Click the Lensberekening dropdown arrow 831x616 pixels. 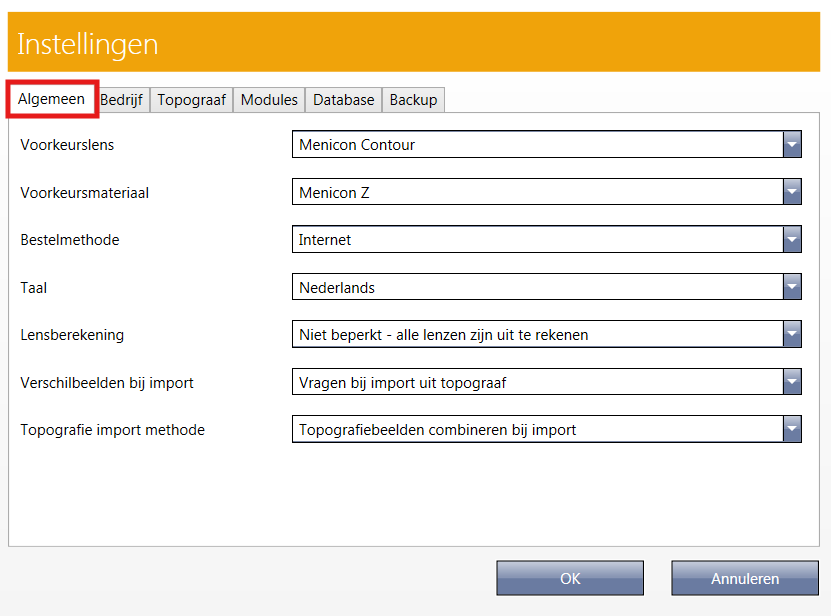[x=792, y=335]
